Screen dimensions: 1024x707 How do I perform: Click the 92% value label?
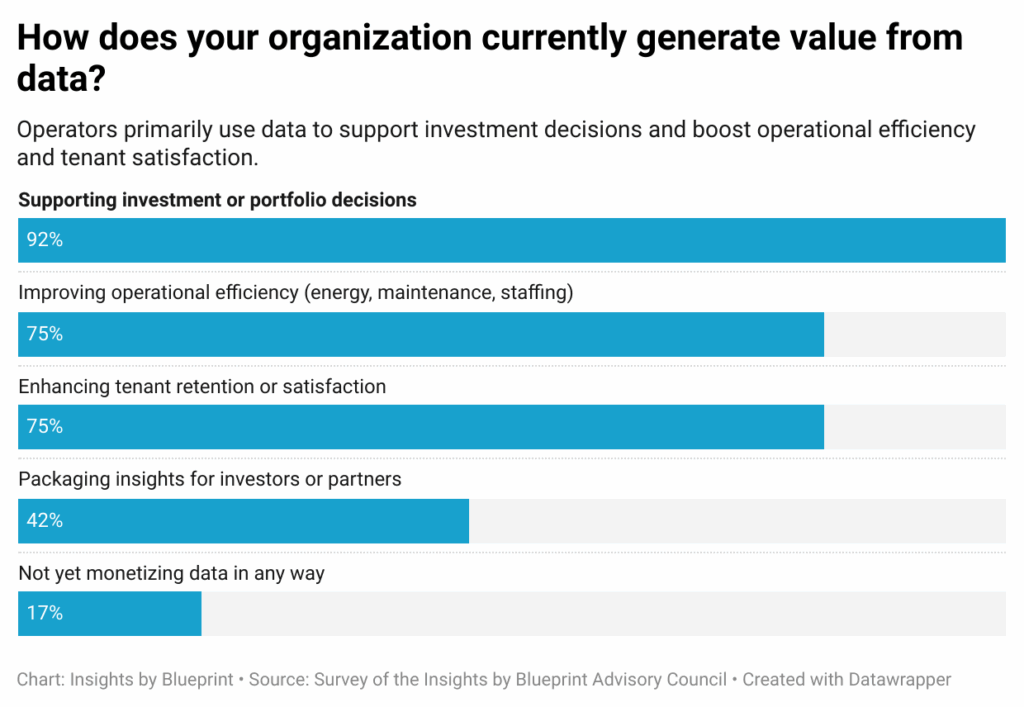click(45, 241)
